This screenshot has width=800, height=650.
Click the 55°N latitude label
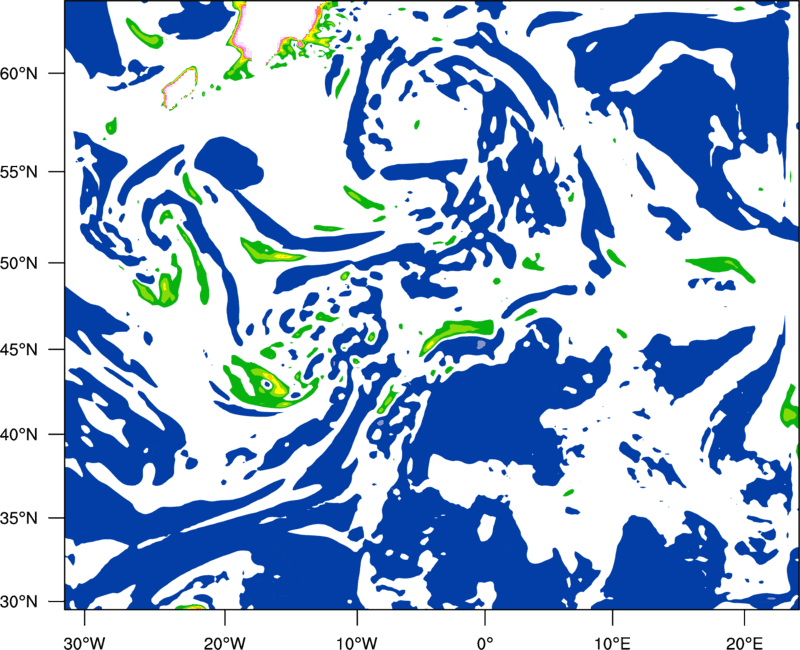pos(19,172)
